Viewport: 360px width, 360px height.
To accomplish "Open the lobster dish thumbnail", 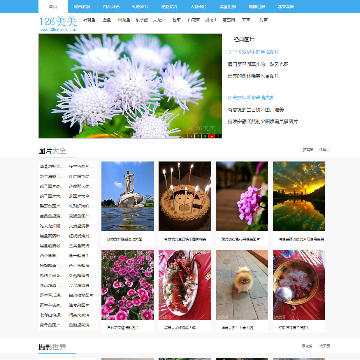I will pos(185,285).
